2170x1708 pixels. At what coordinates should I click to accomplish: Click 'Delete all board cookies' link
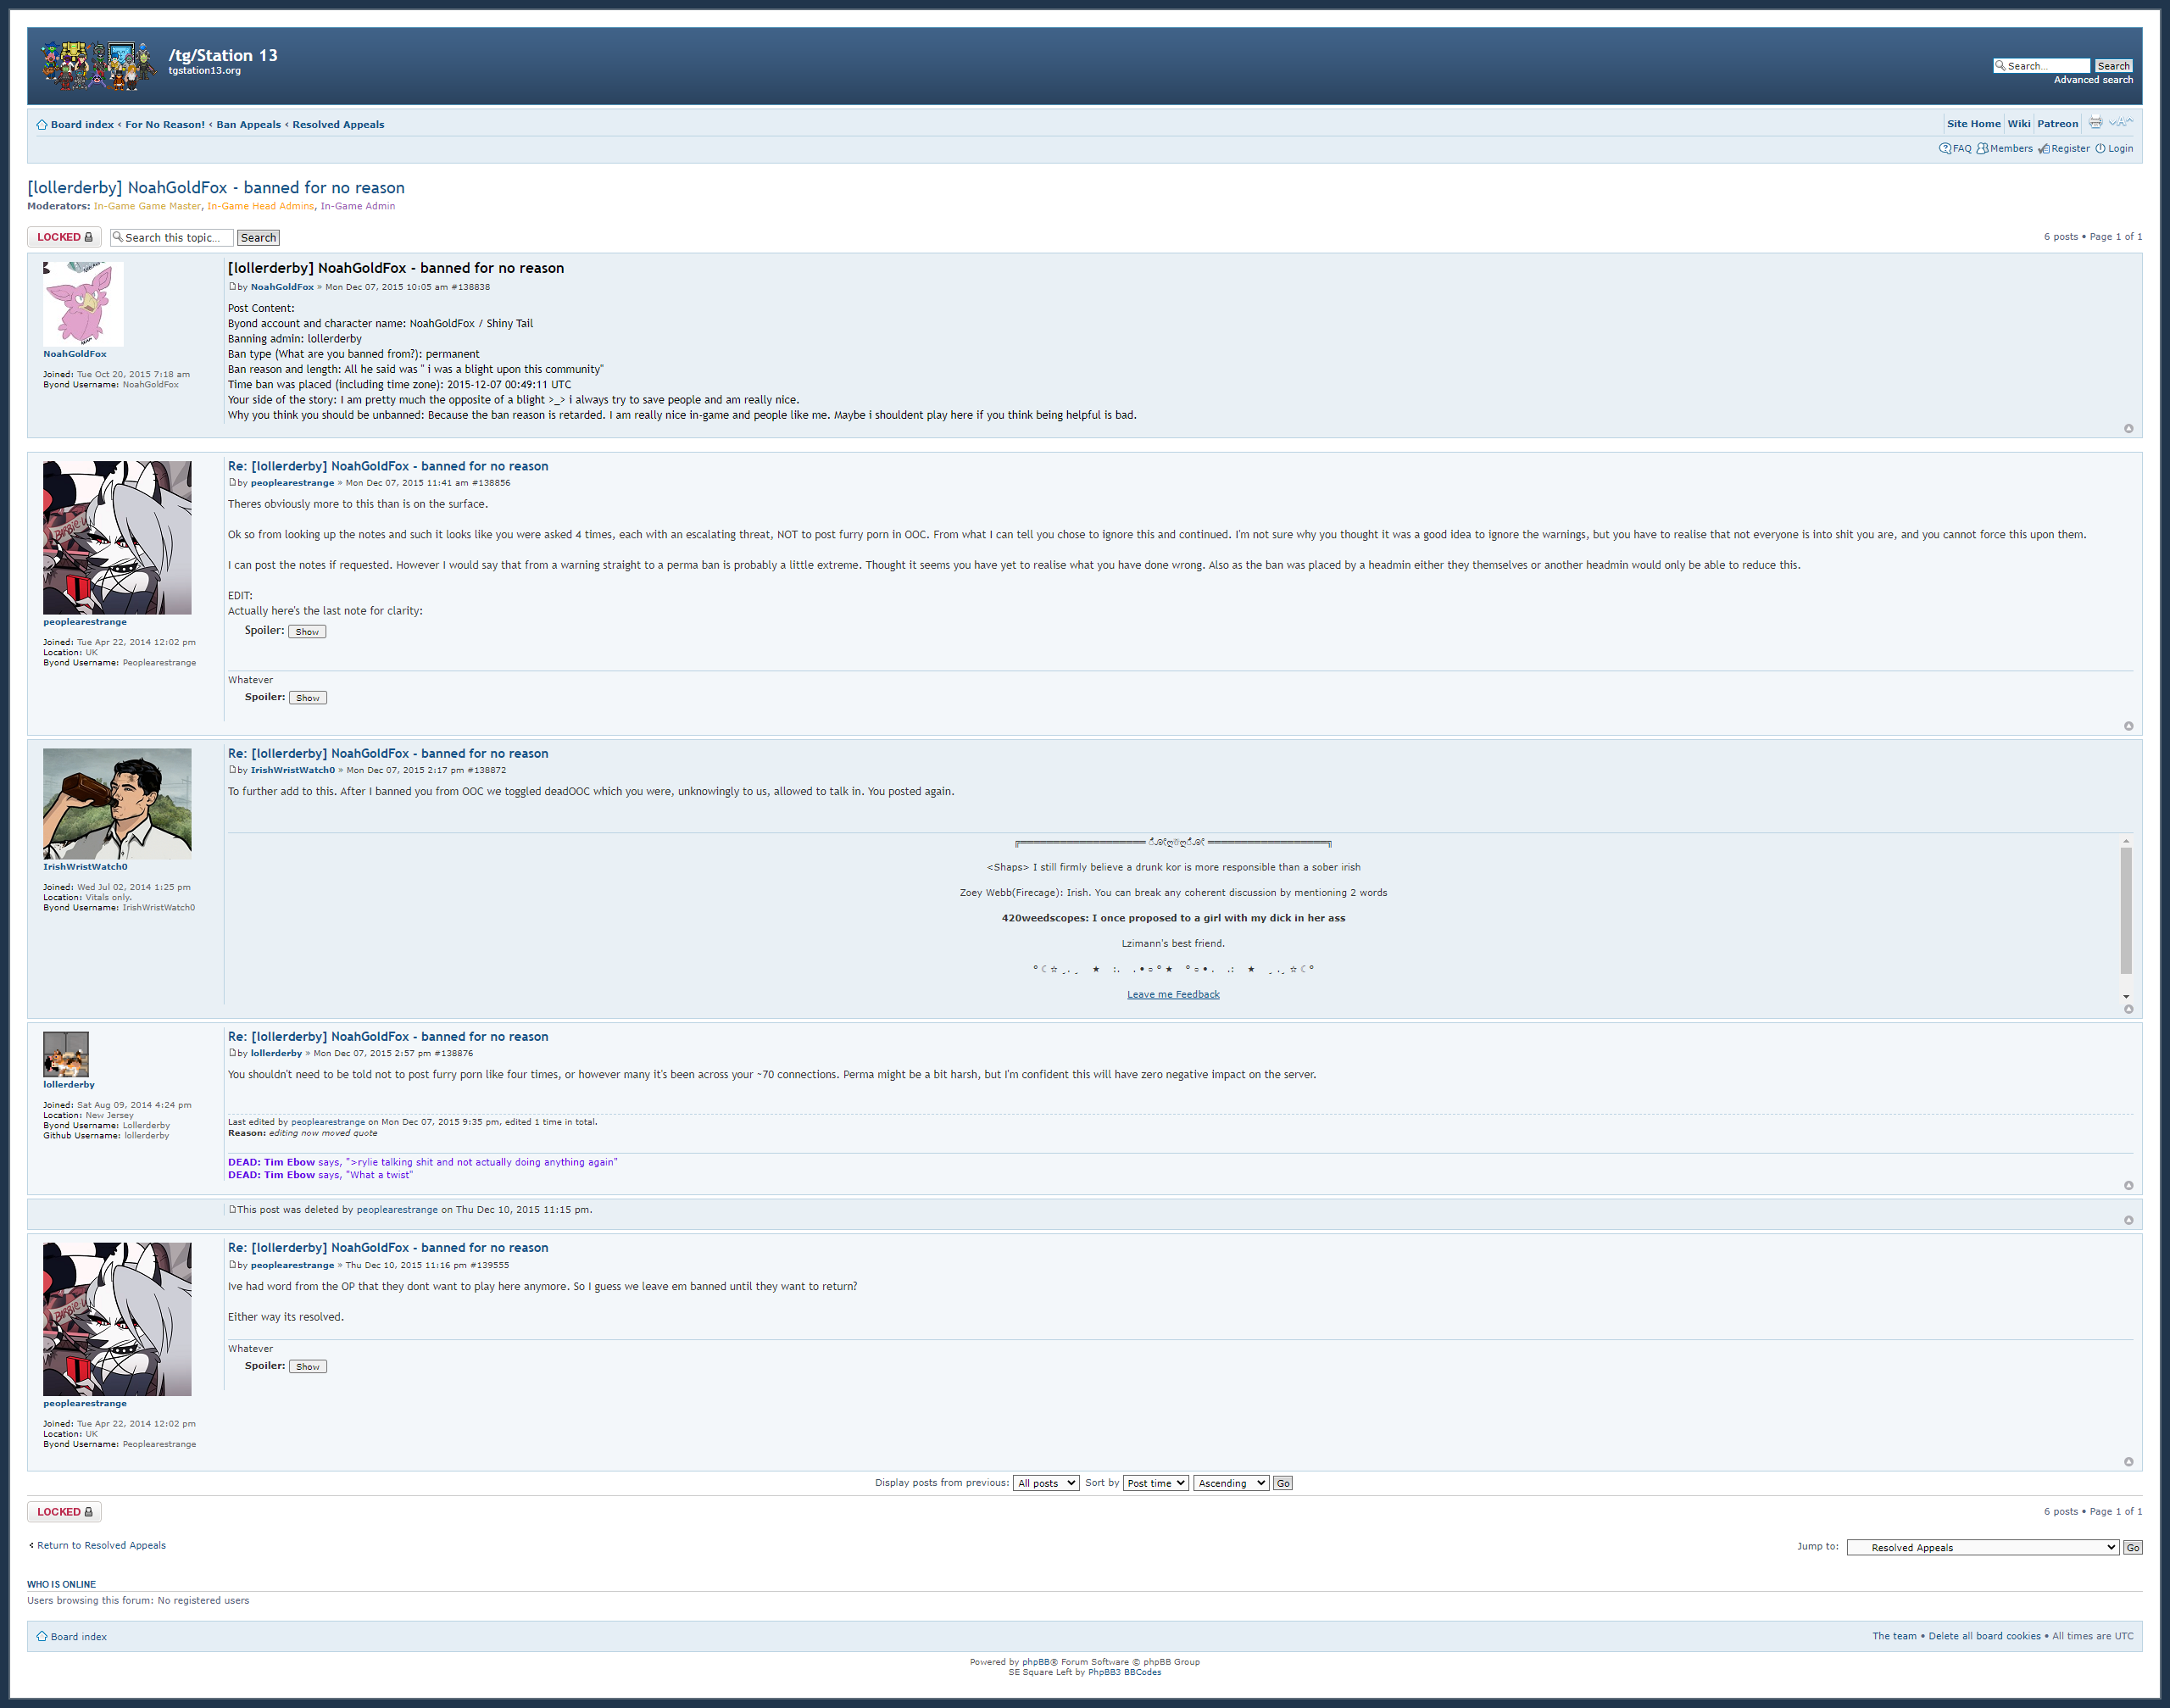1984,1637
